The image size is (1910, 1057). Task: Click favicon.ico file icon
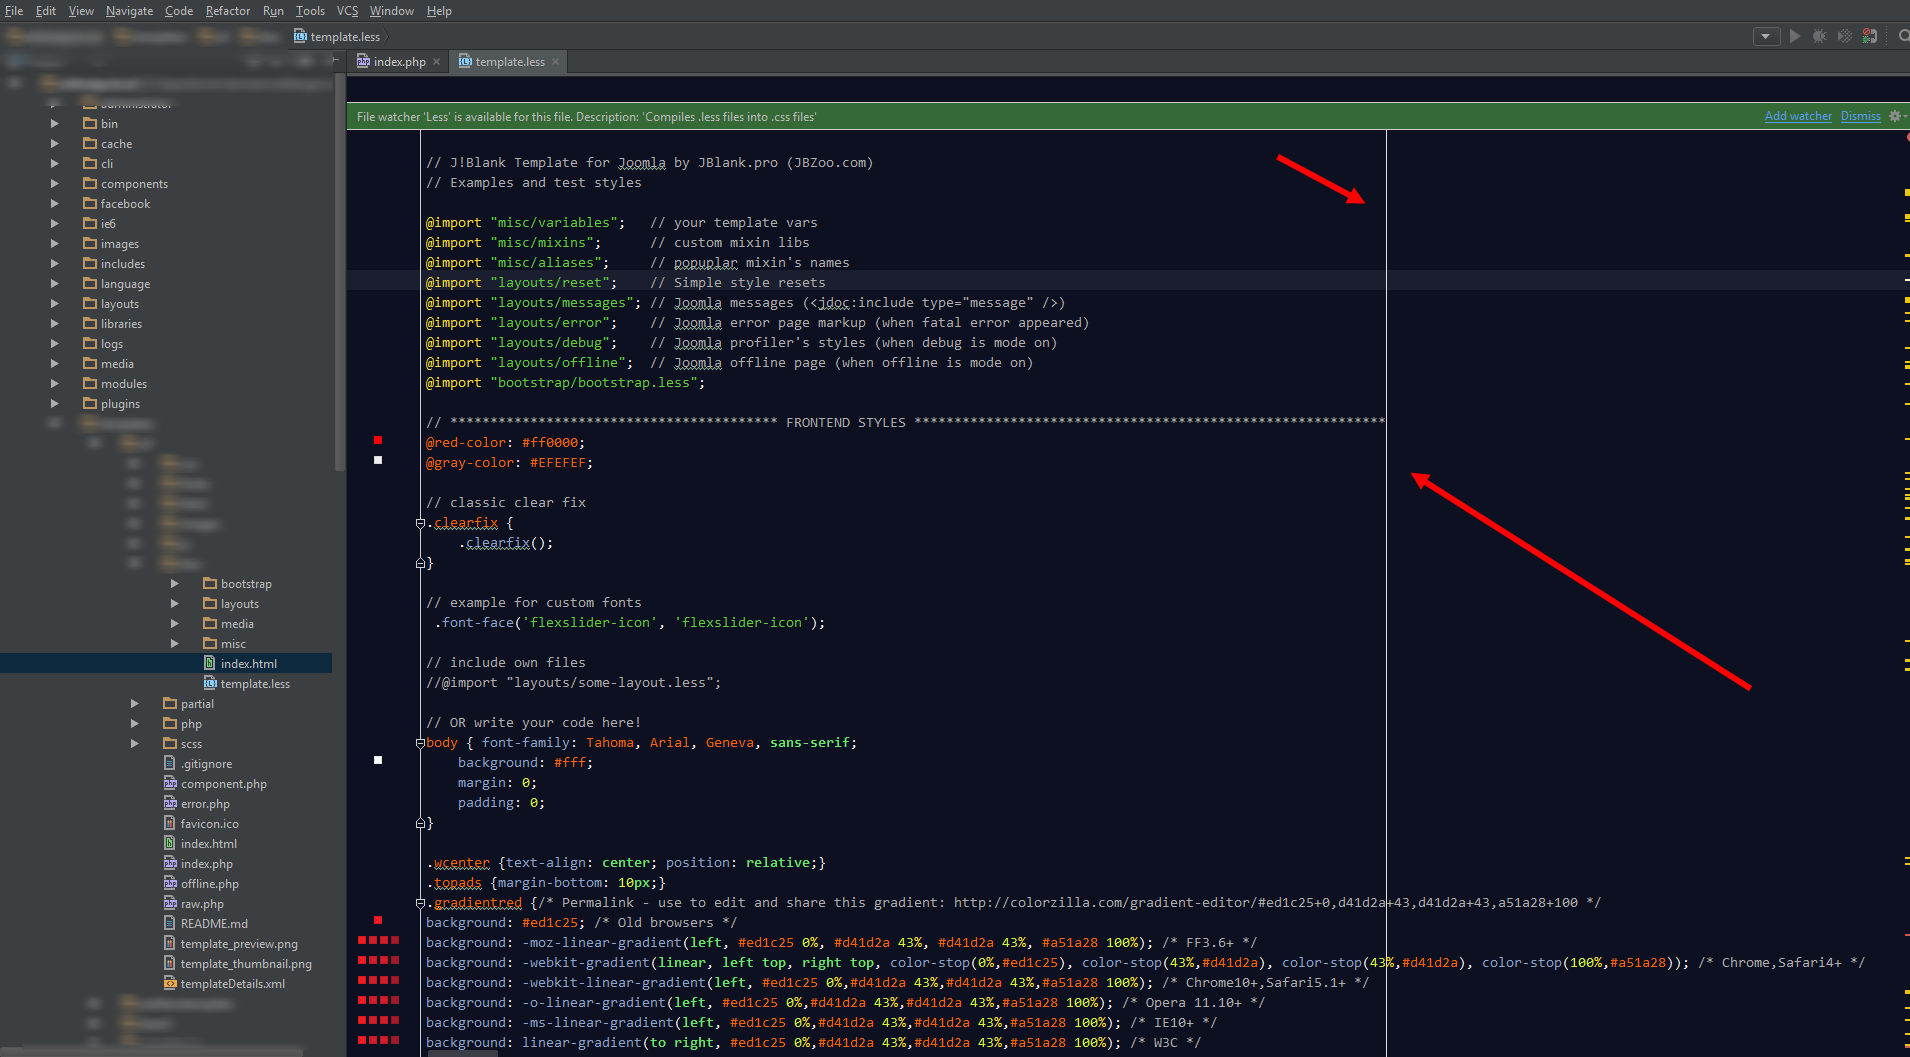(x=170, y=823)
